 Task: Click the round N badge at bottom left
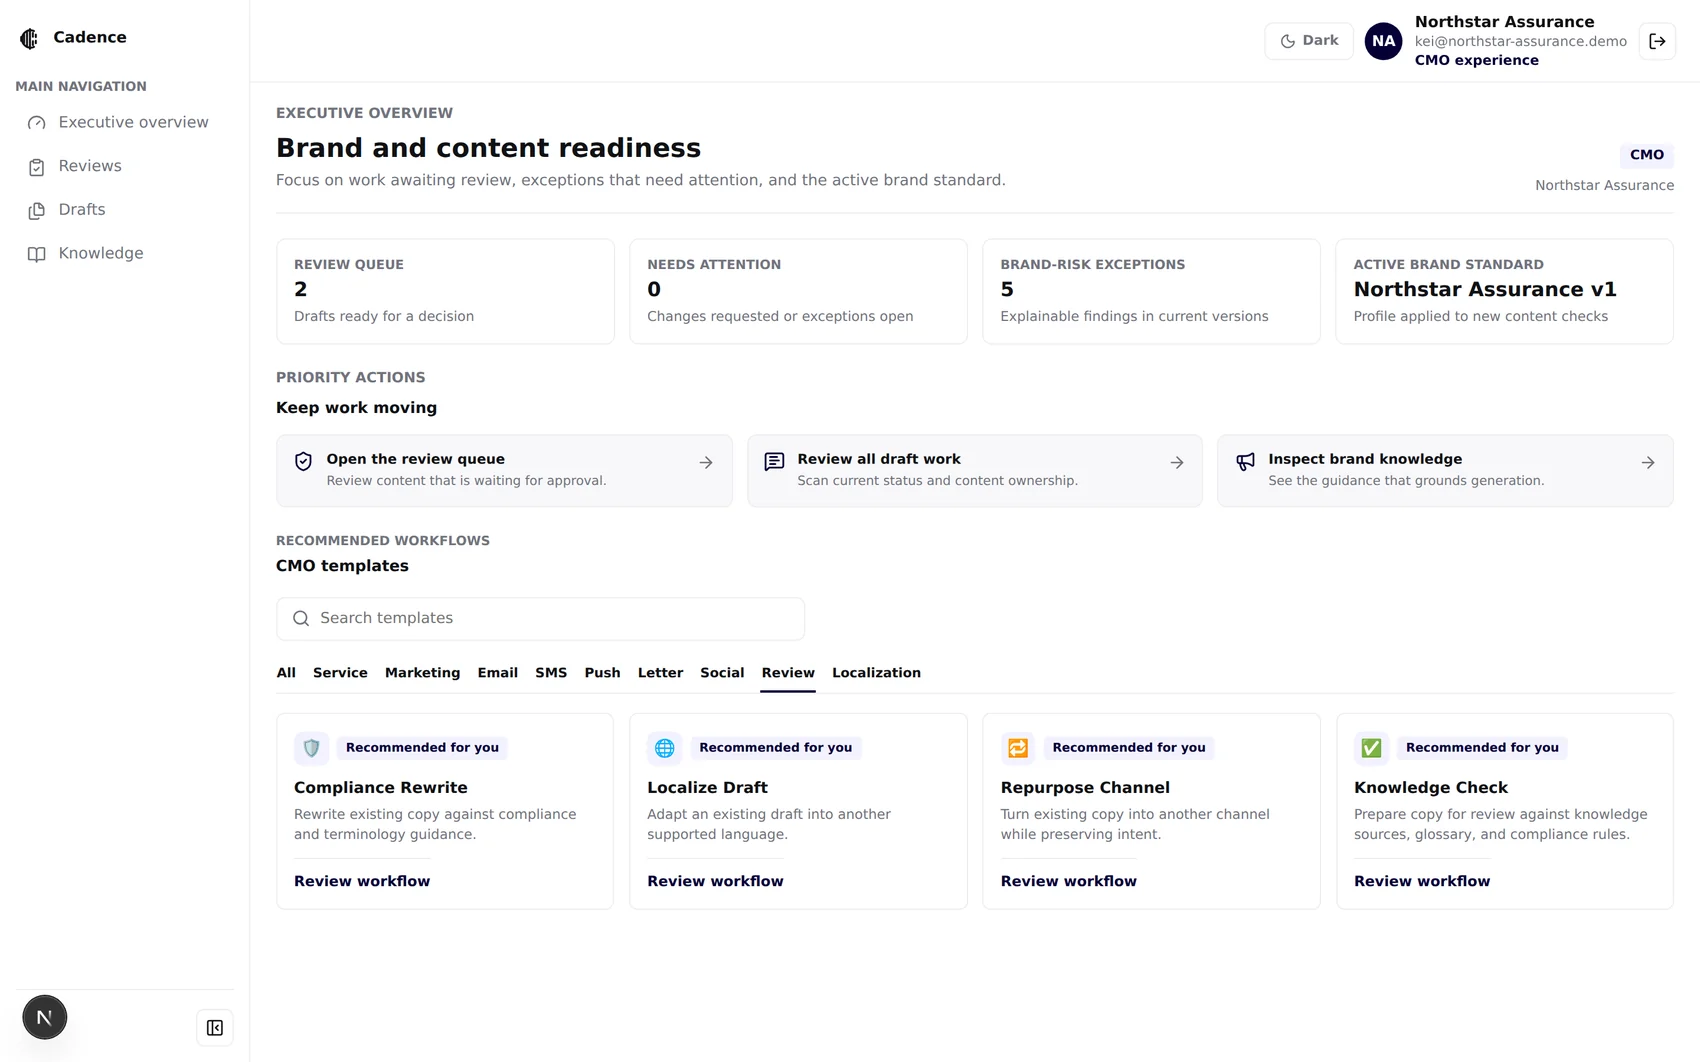point(45,1018)
